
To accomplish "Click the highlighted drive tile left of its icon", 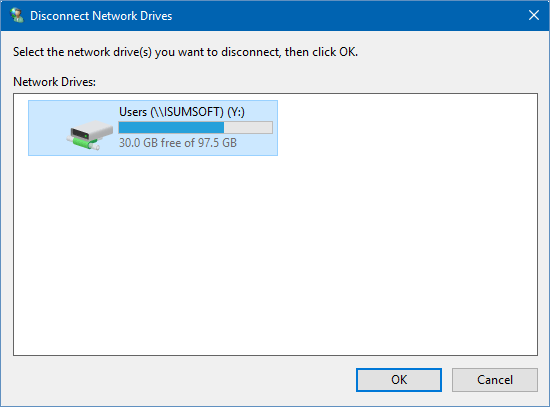I will (x=47, y=128).
